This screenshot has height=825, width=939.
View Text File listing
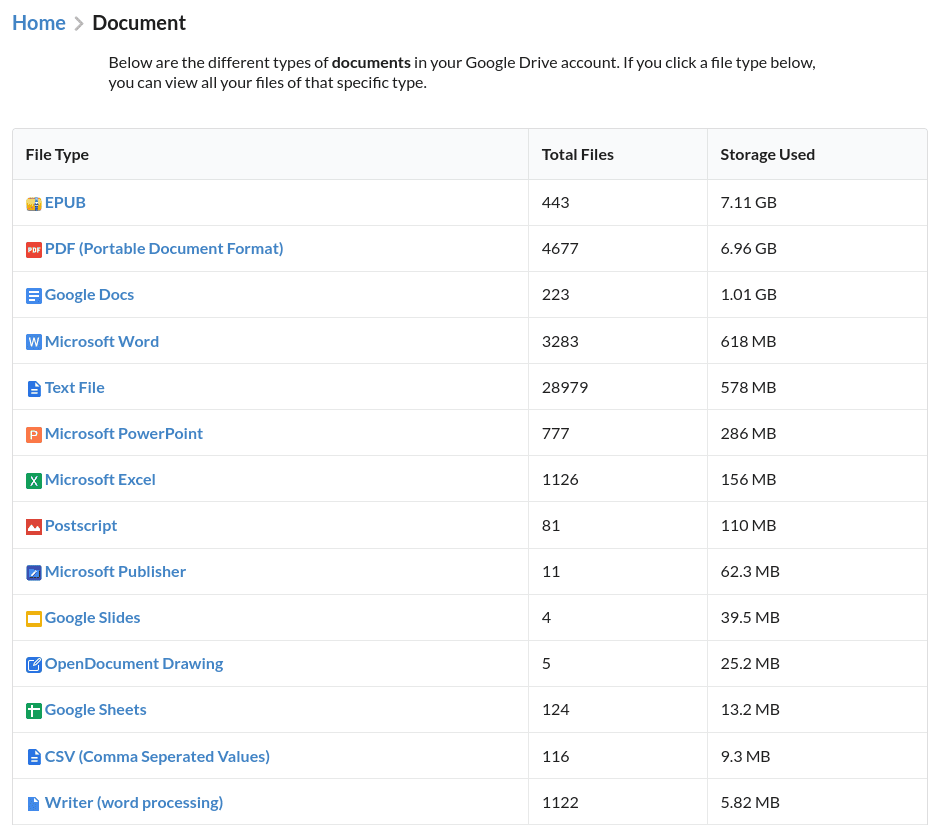(x=75, y=387)
